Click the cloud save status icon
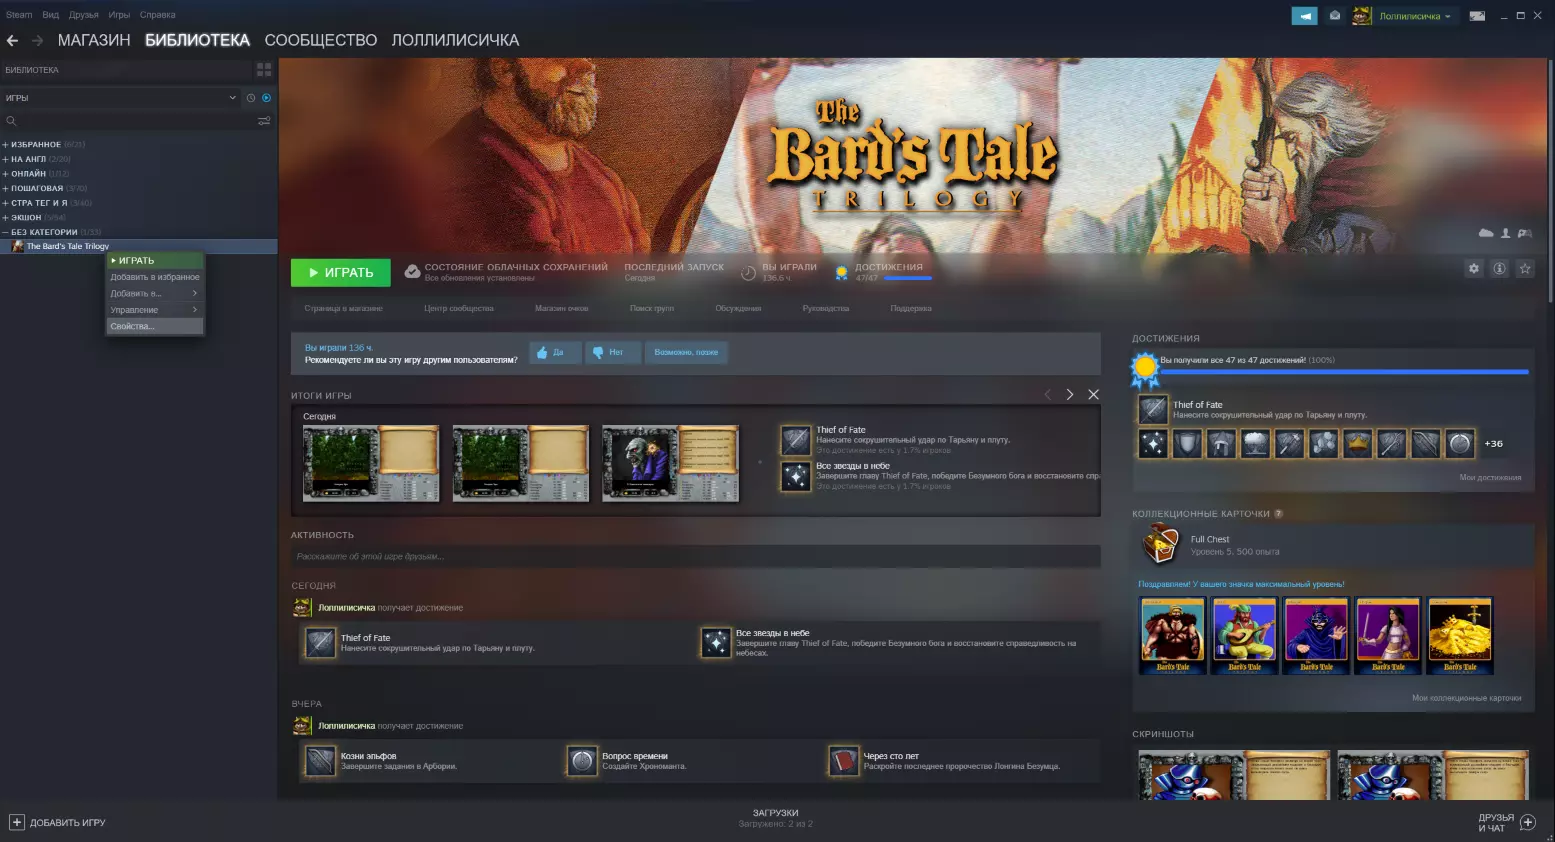The width and height of the screenshot is (1555, 842). [x=412, y=271]
